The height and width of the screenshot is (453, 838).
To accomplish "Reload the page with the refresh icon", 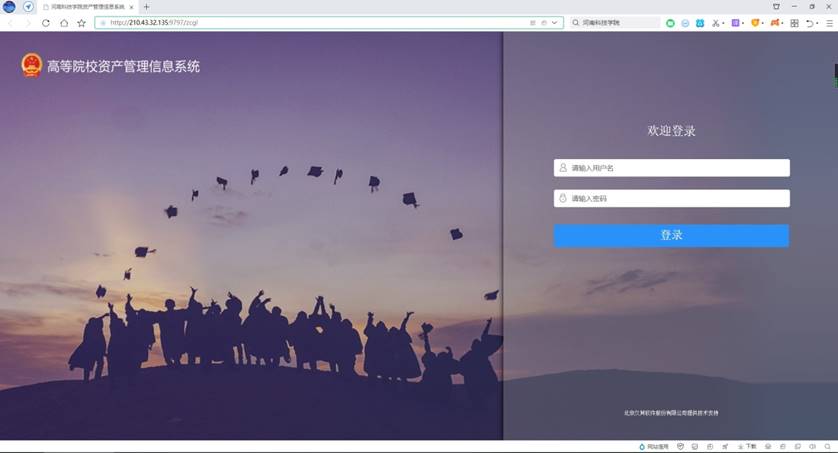I will (46, 23).
